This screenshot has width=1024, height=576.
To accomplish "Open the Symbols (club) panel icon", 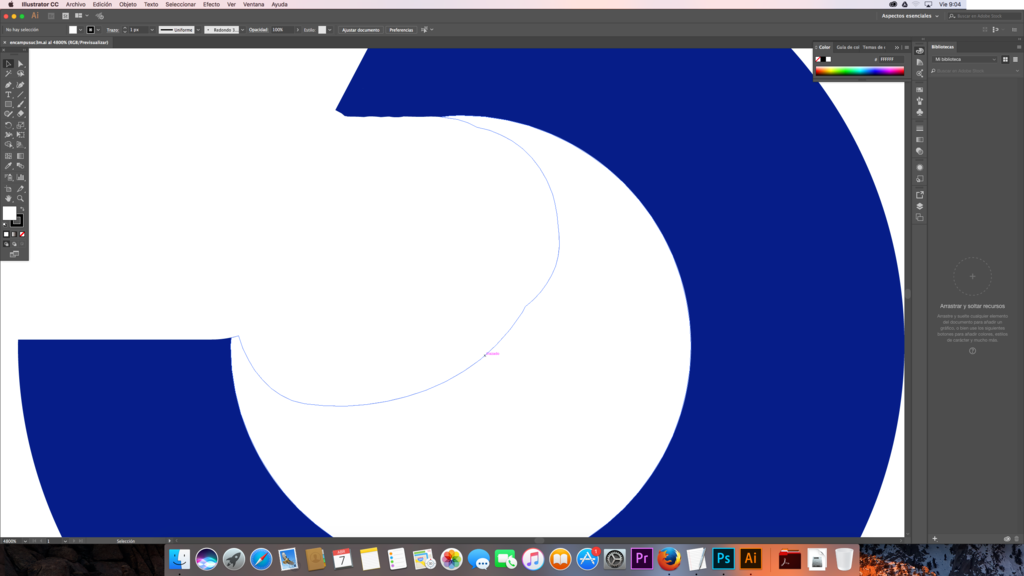I will click(x=920, y=112).
